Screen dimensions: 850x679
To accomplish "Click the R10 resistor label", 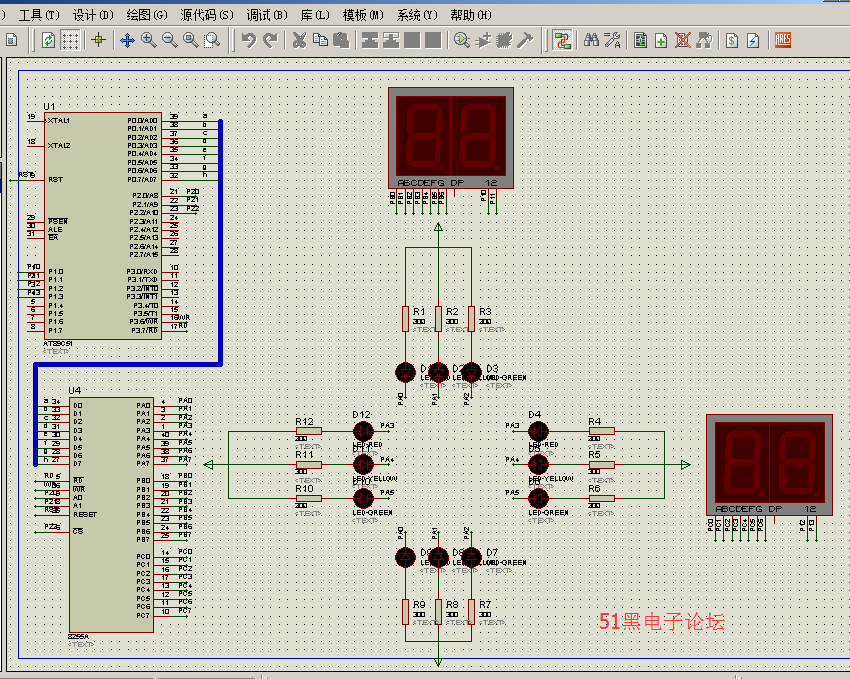I will 305,488.
